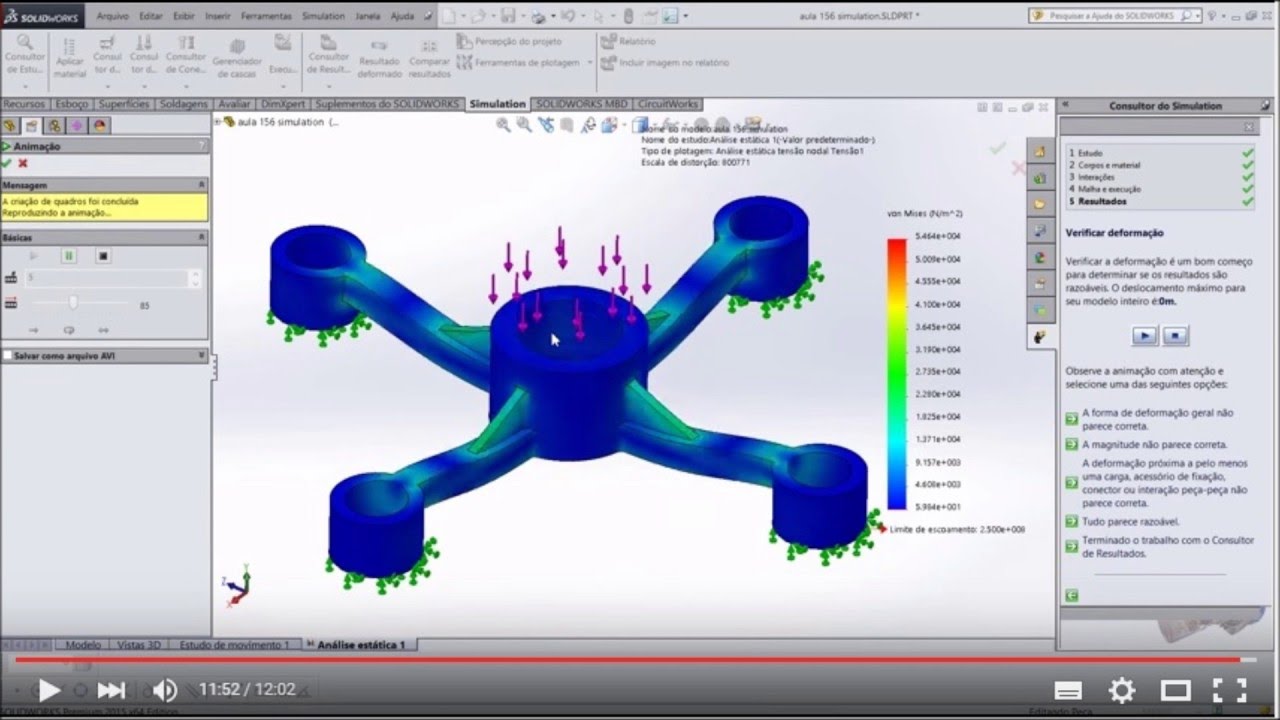Image resolution: width=1280 pixels, height=720 pixels.
Task: Click File Explorer task pane tab
Action: [1040, 204]
